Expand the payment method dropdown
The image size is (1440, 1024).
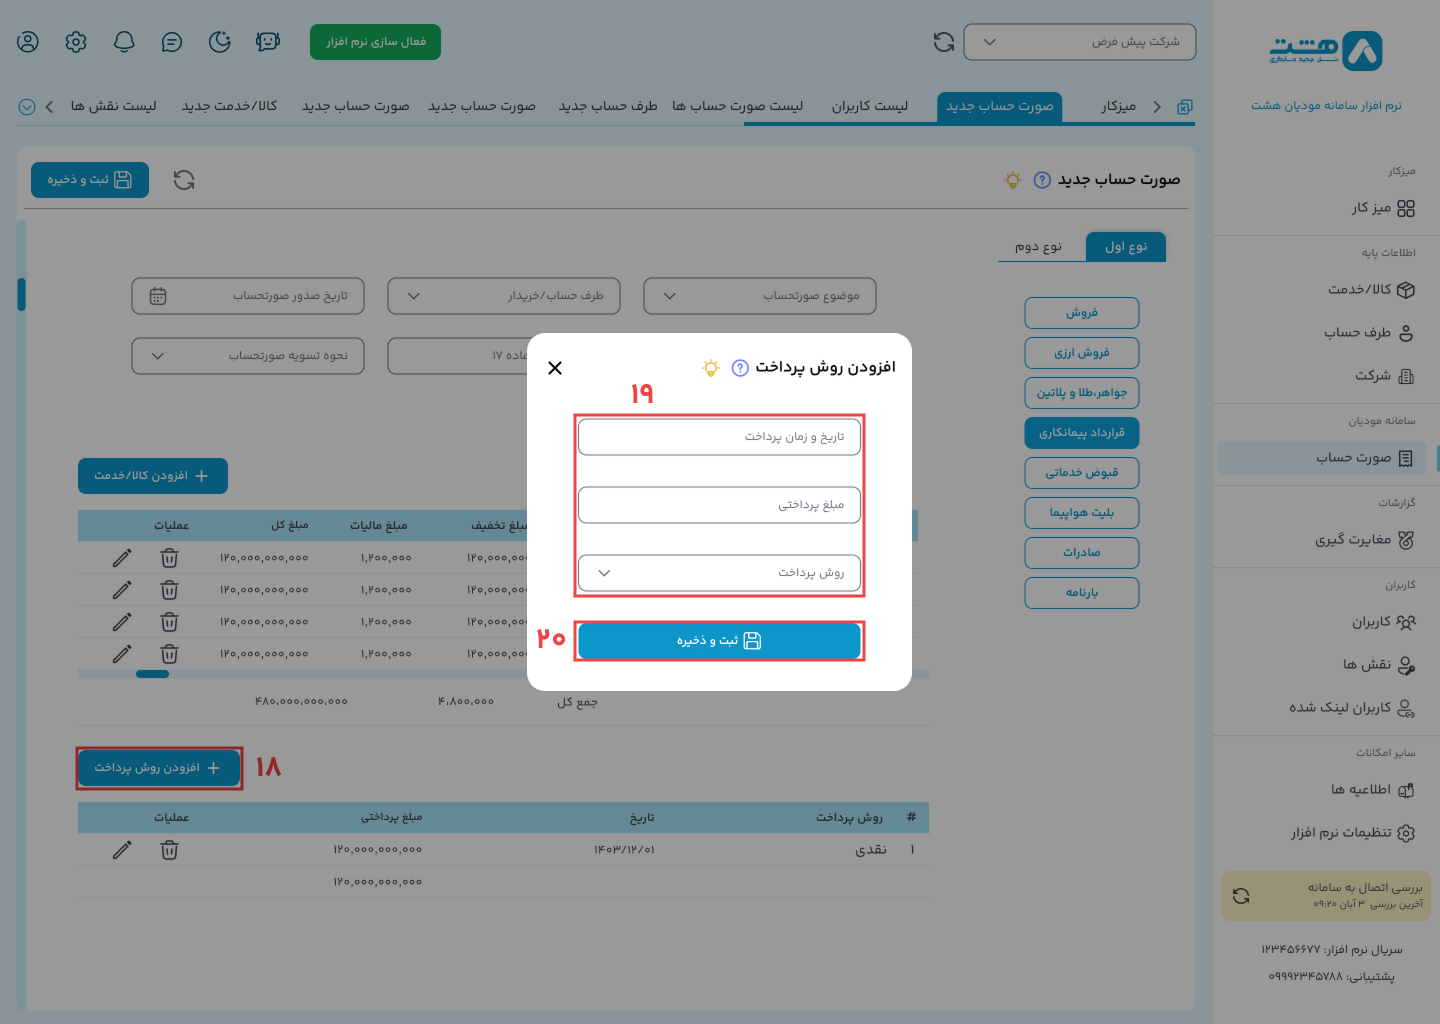pyautogui.click(x=719, y=573)
